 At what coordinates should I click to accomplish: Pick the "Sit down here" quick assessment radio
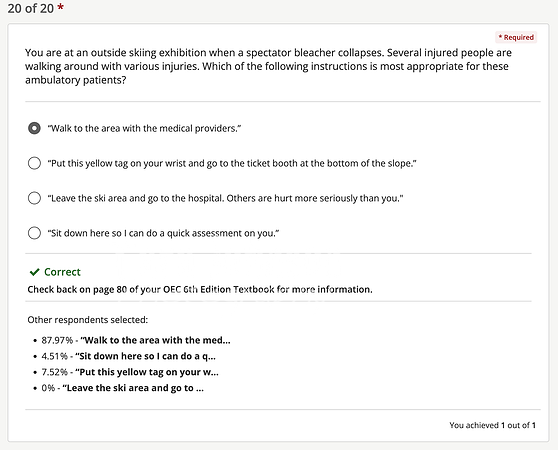[34, 233]
